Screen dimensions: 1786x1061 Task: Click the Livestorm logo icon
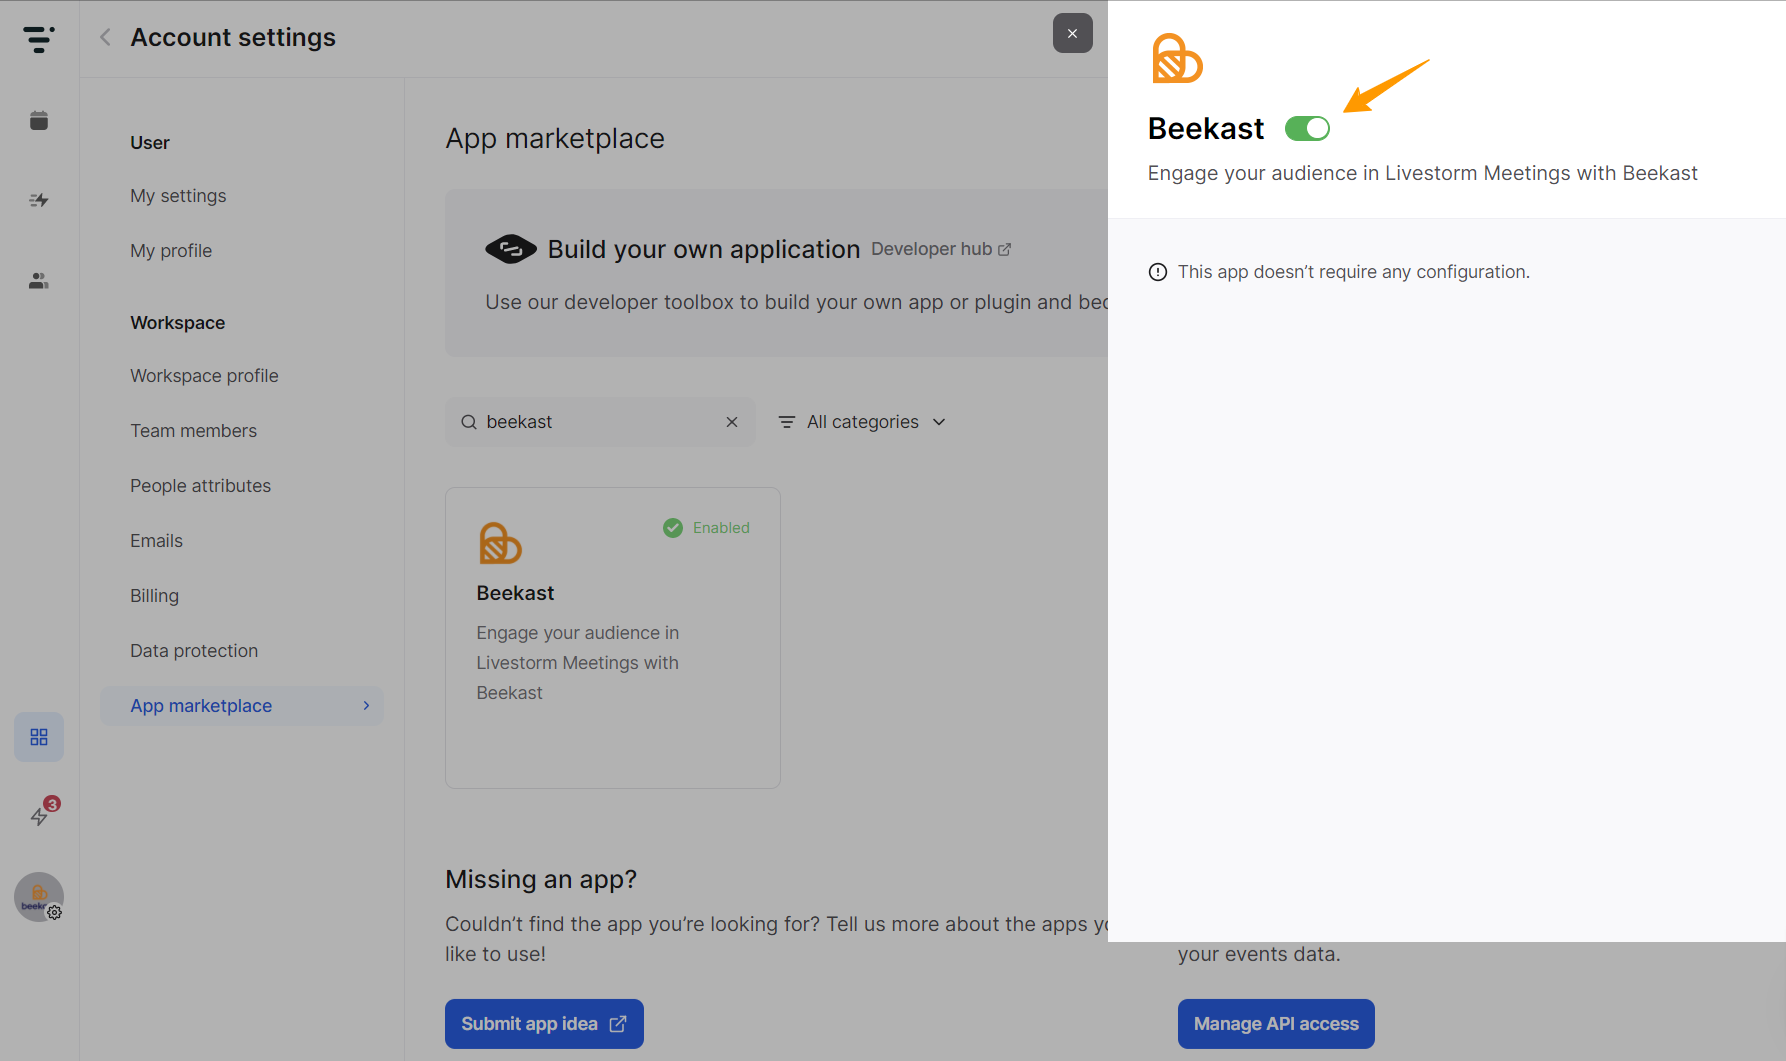pyautogui.click(x=39, y=39)
